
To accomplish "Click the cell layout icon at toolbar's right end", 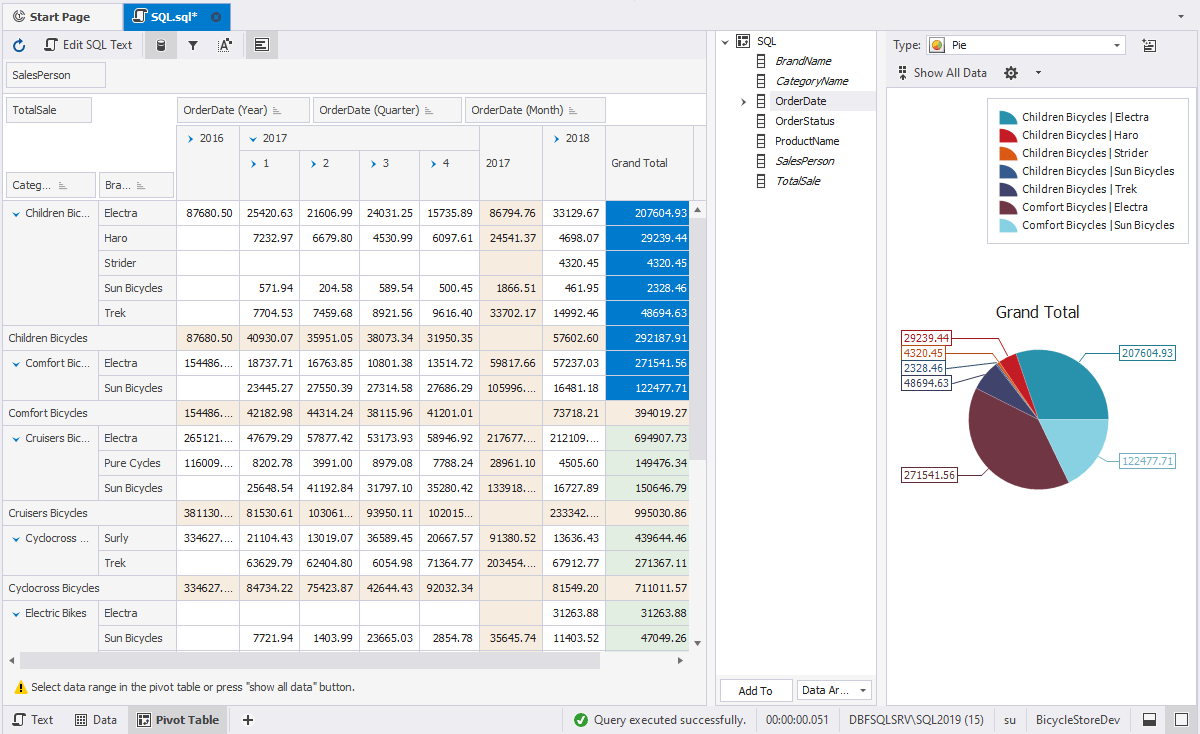I will coord(262,44).
